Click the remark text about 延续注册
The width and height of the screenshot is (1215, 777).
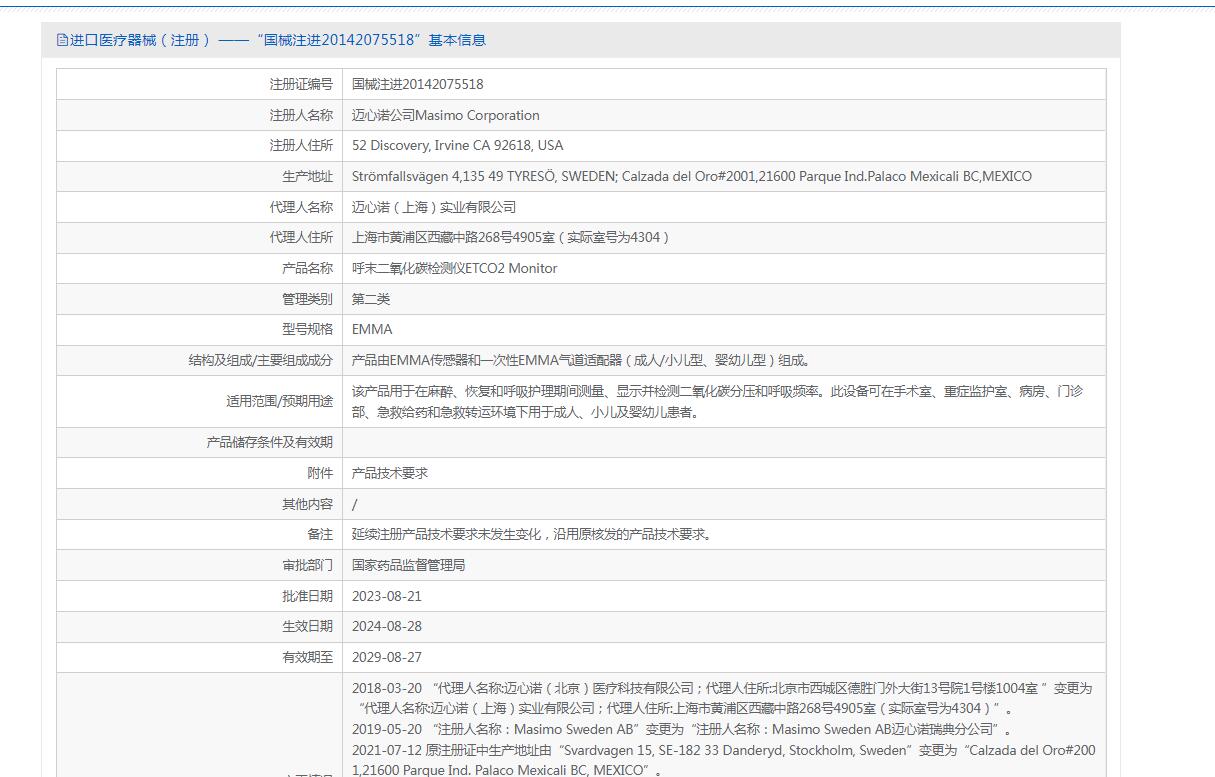[532, 534]
